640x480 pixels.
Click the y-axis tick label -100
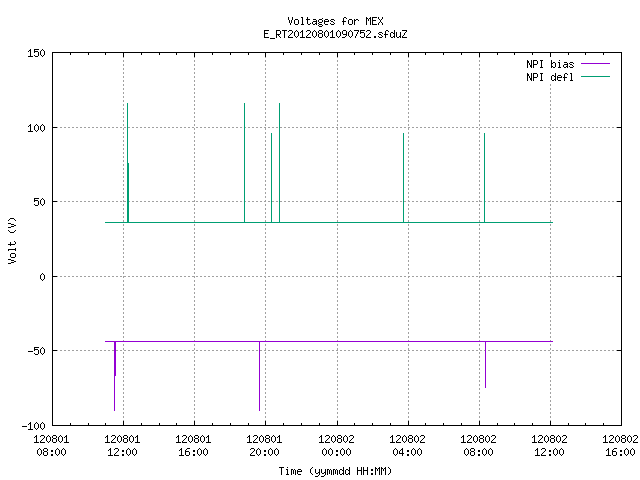(33, 426)
